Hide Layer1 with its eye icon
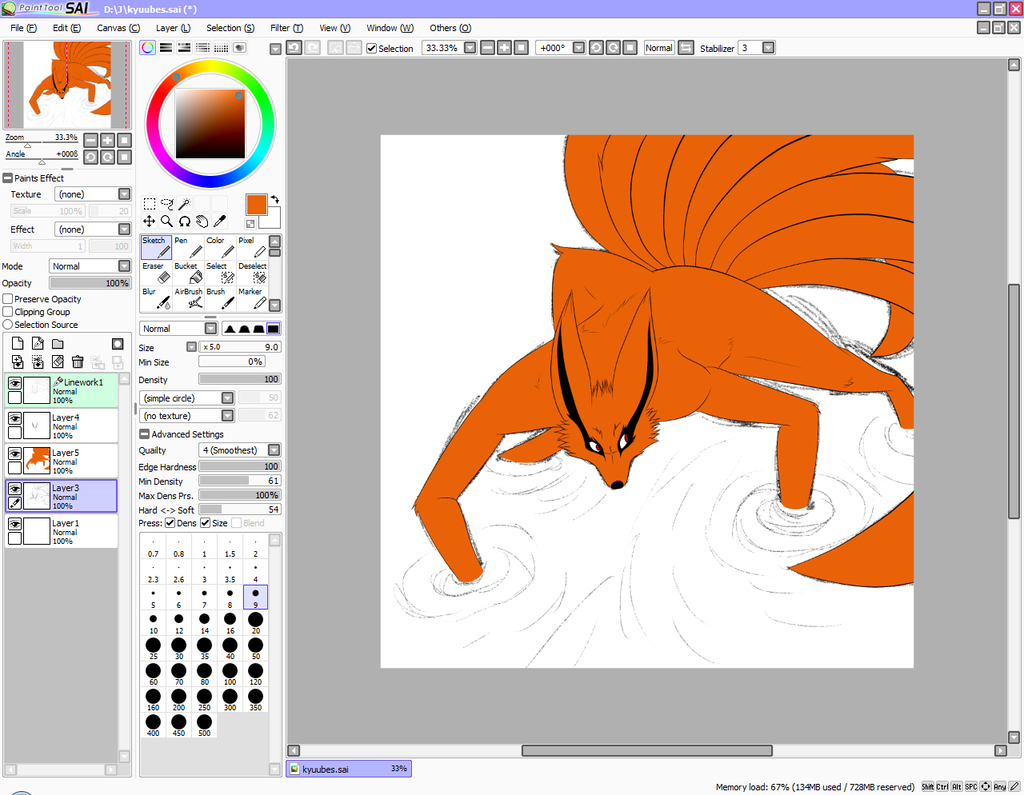1024x795 pixels. click(14, 524)
